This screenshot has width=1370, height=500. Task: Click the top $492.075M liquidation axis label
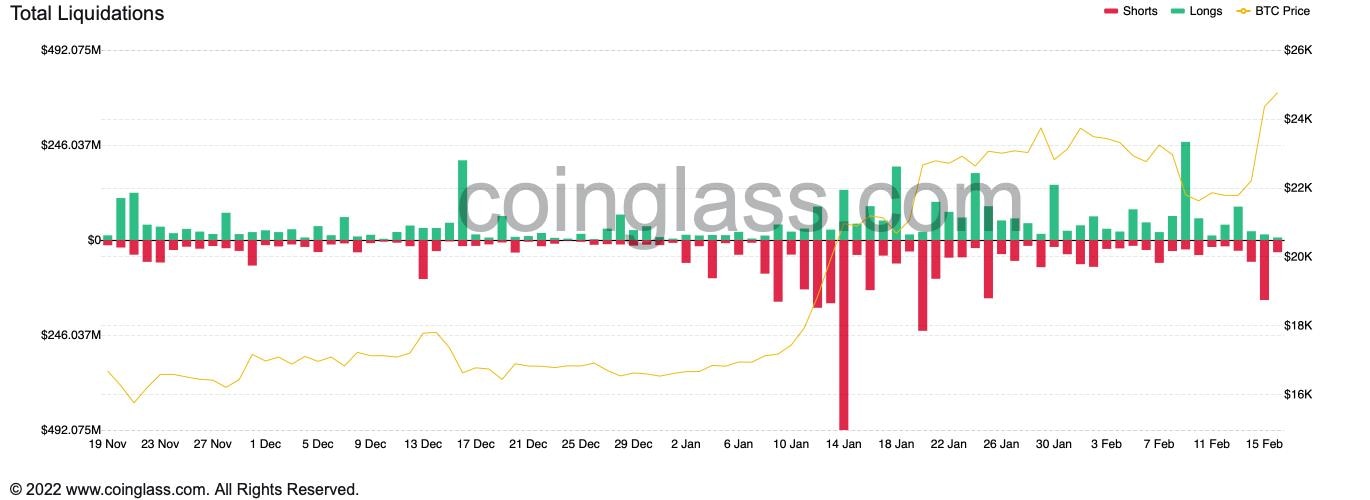point(70,50)
